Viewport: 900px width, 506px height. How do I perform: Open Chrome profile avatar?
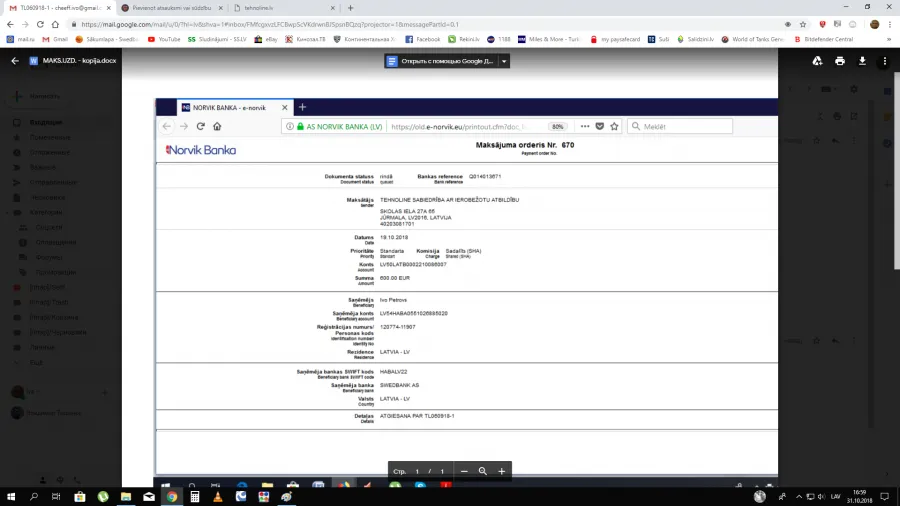[x=874, y=25]
